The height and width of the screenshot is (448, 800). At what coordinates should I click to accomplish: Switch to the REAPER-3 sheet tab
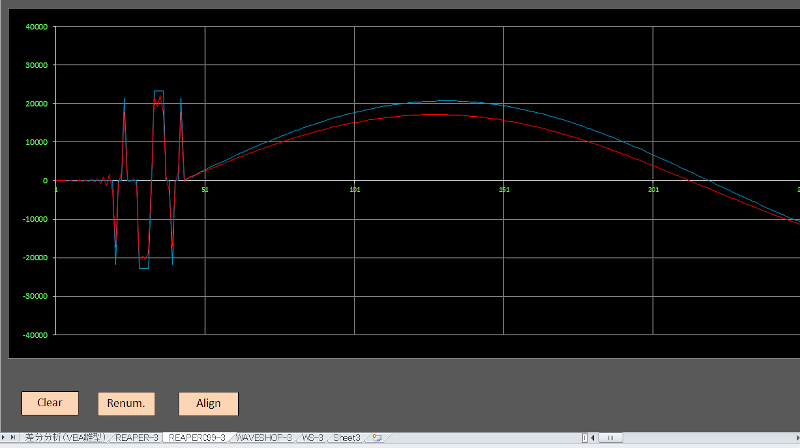pyautogui.click(x=137, y=438)
